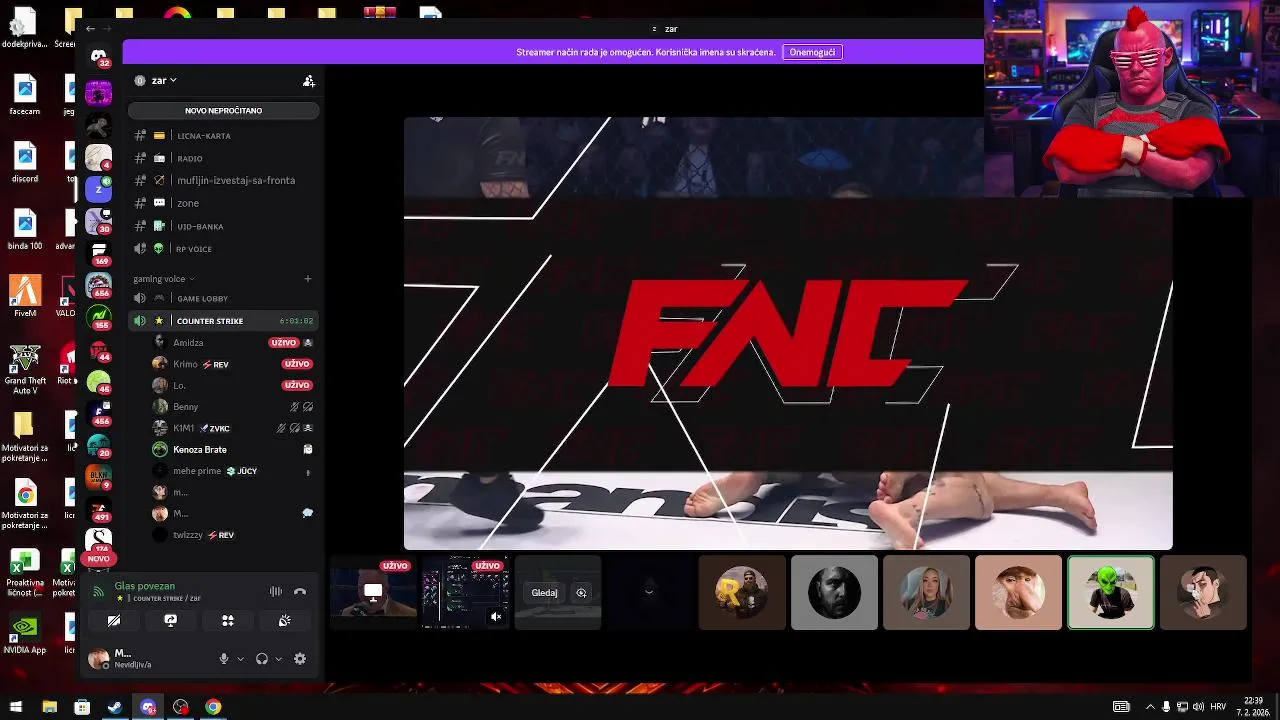Open the invite people icon beside zar
1280x720 pixels.
309,81
